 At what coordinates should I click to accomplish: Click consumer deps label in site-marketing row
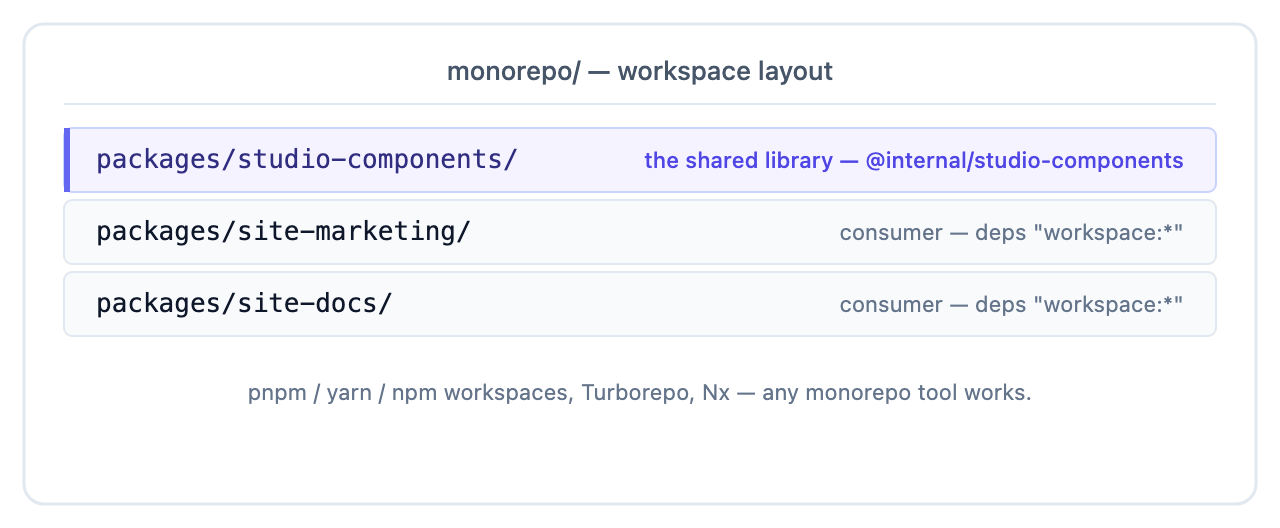coord(1011,232)
